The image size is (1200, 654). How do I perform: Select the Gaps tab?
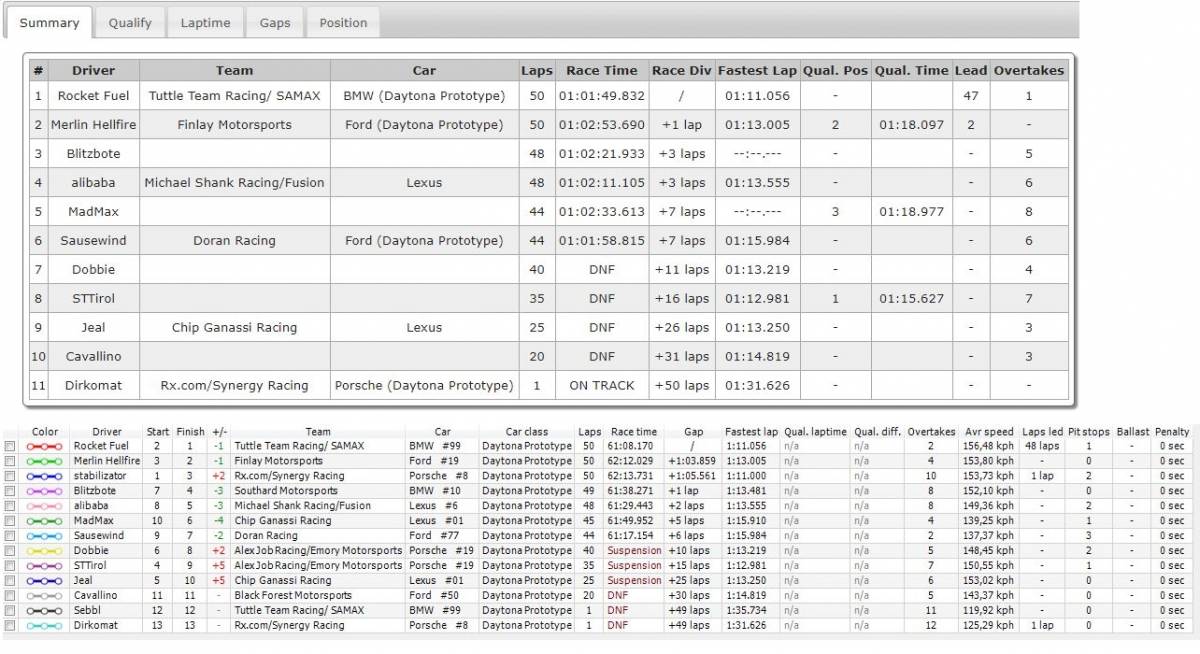[275, 22]
